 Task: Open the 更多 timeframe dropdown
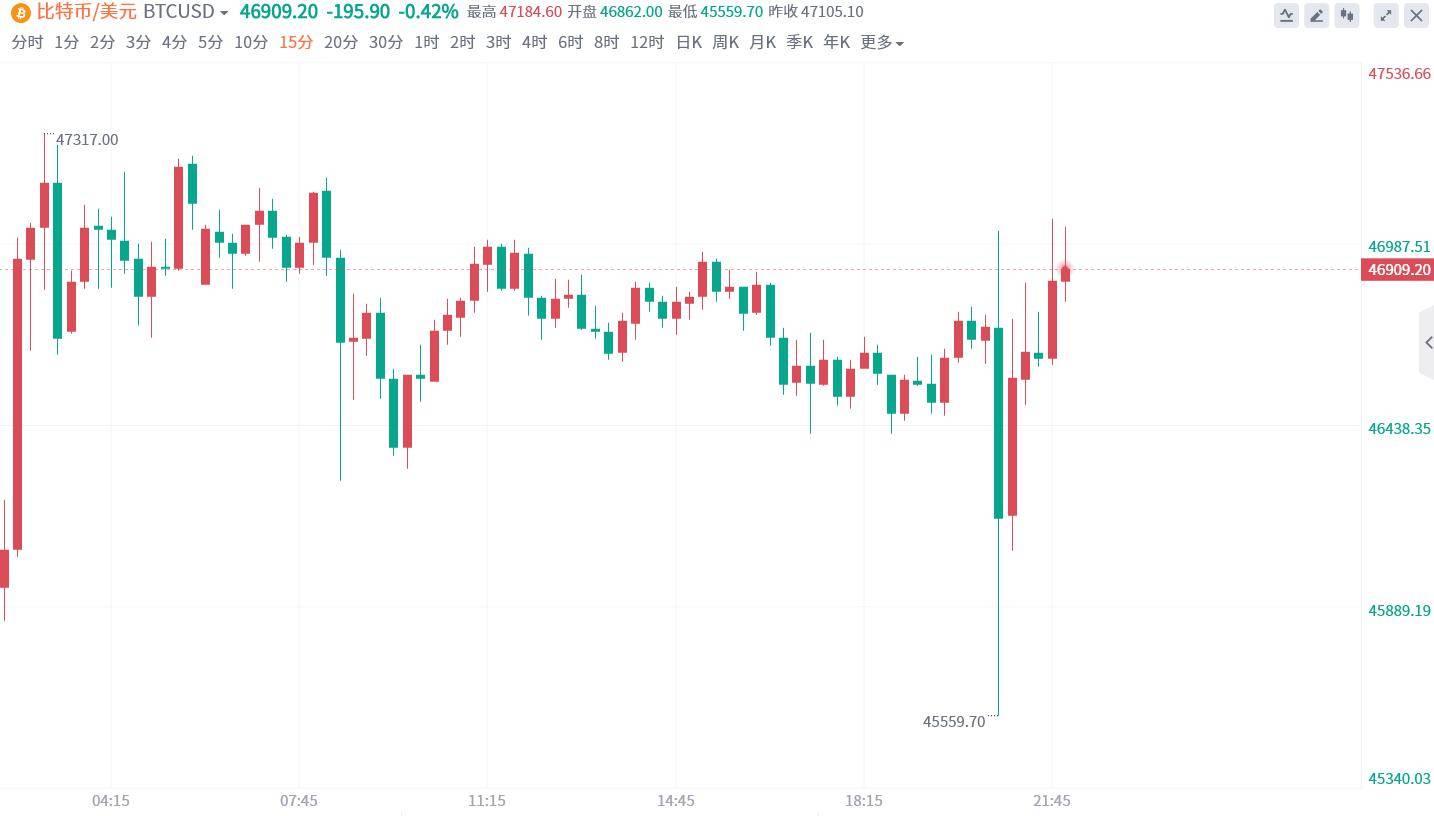click(882, 42)
